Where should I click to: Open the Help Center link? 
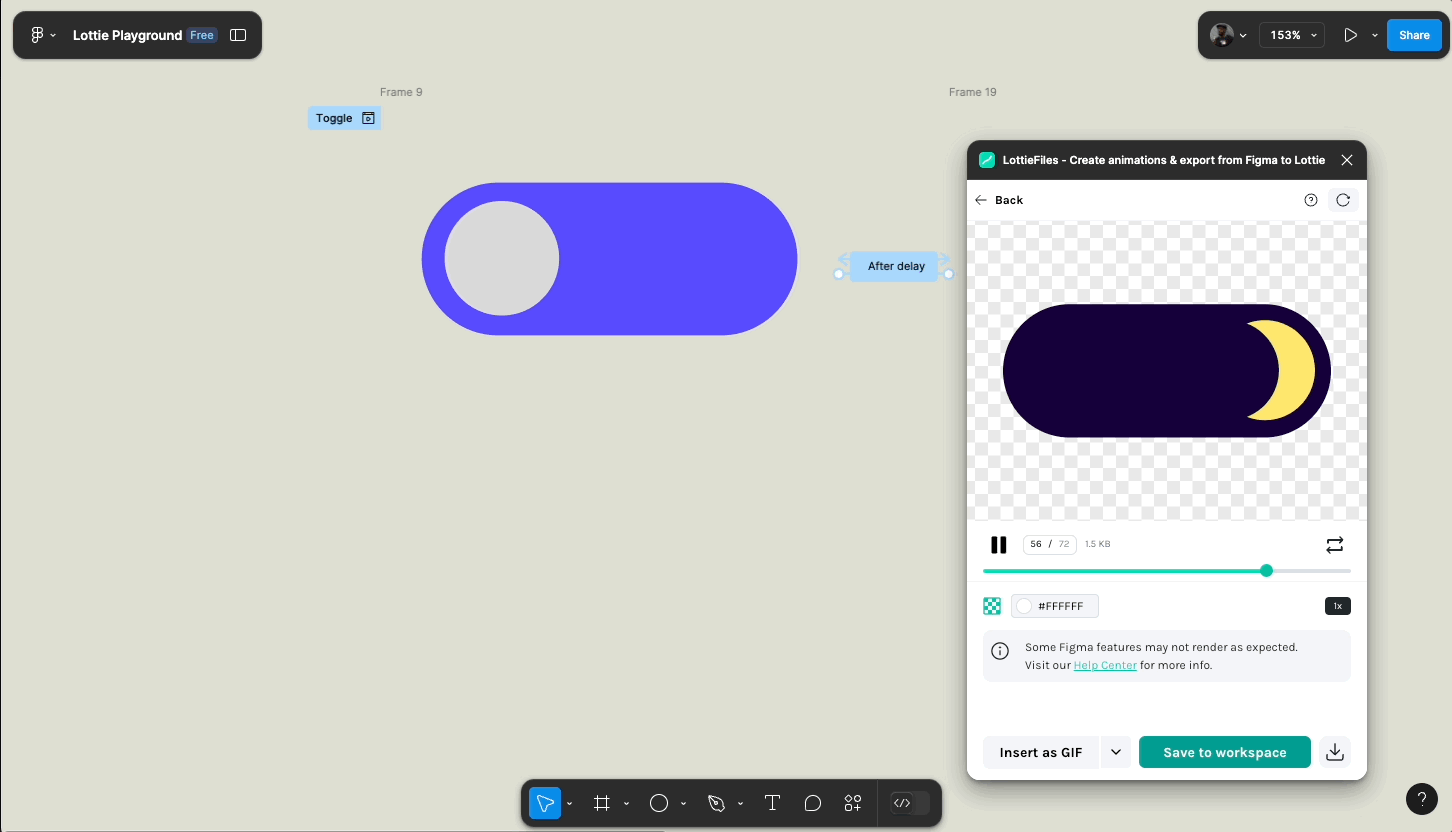point(1105,665)
